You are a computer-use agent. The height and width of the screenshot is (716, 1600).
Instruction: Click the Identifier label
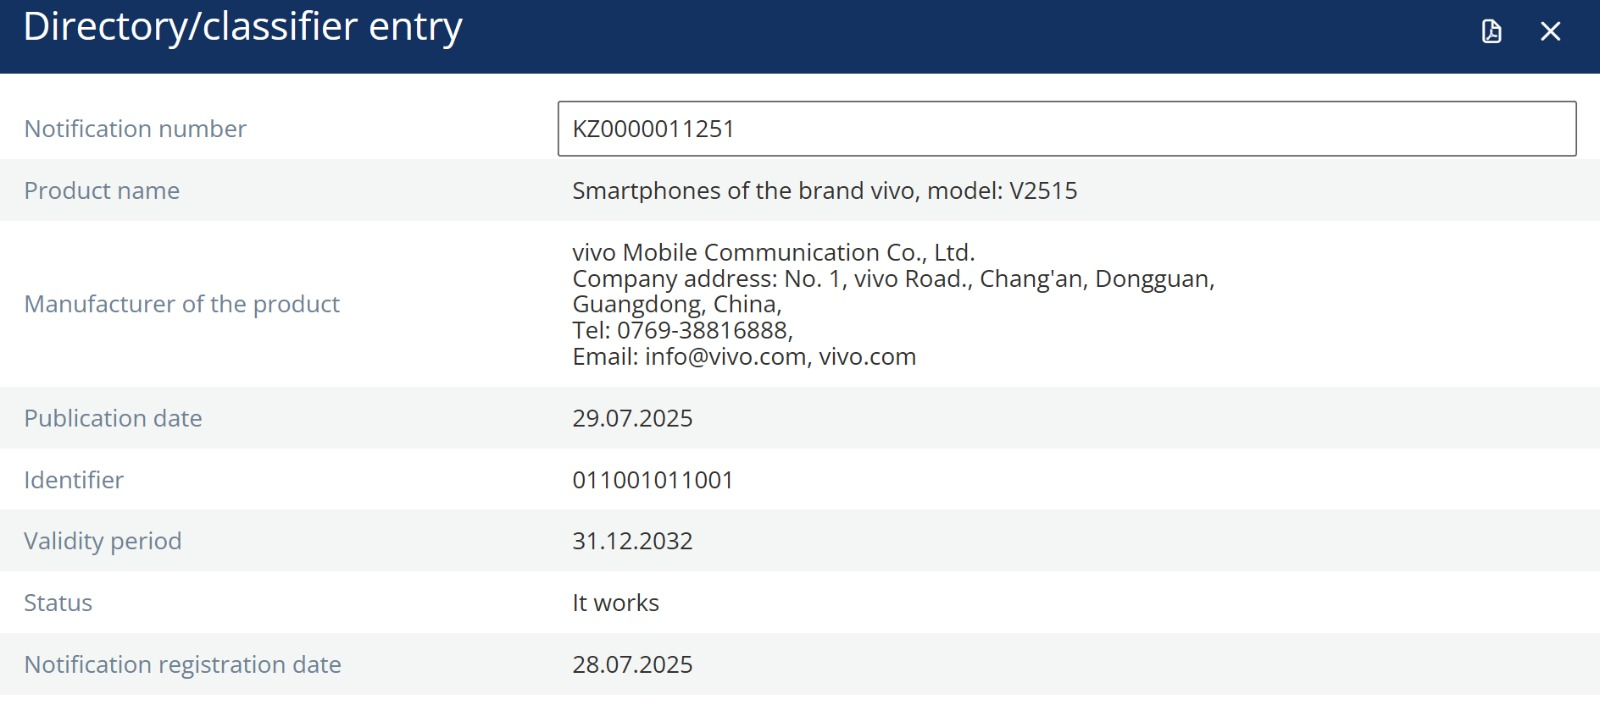74,480
